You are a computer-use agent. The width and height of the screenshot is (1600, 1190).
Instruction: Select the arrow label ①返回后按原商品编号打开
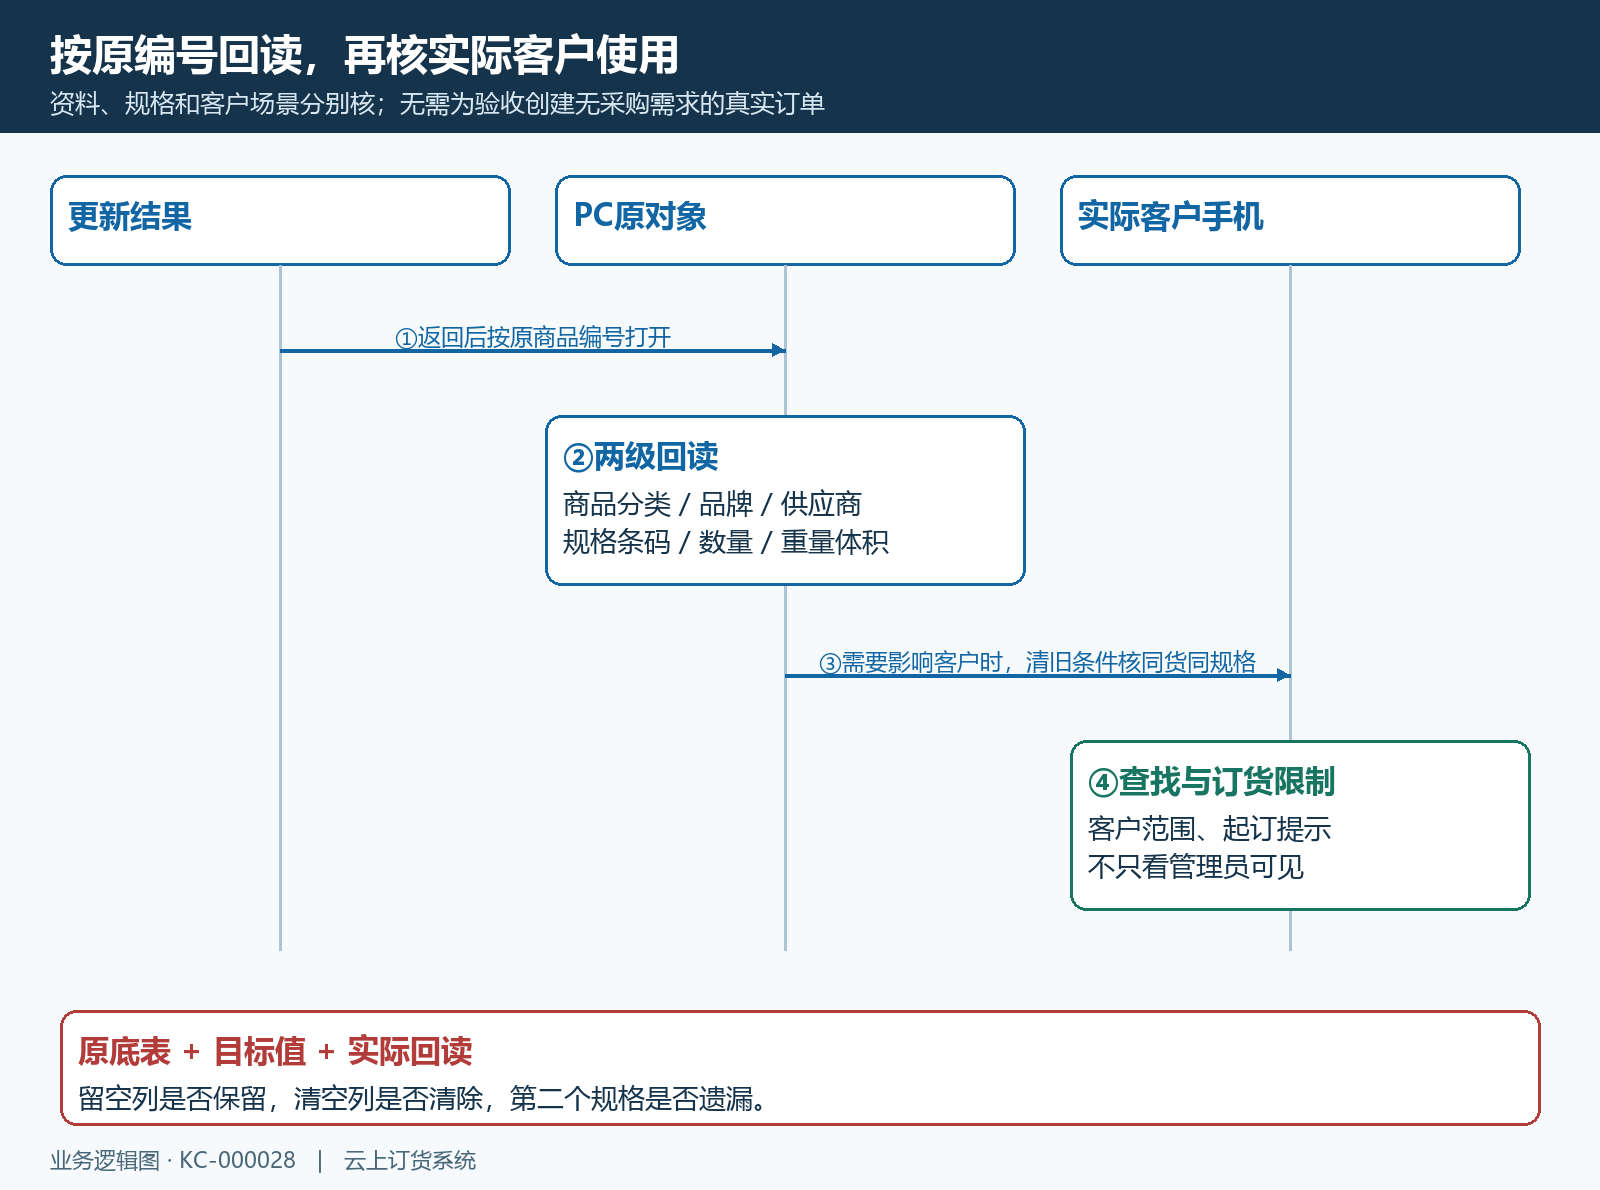[x=533, y=338]
